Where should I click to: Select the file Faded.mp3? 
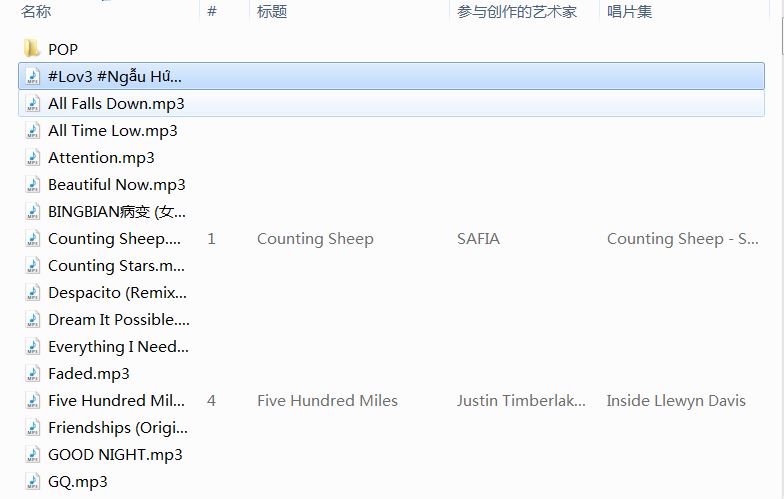pyautogui.click(x=88, y=374)
